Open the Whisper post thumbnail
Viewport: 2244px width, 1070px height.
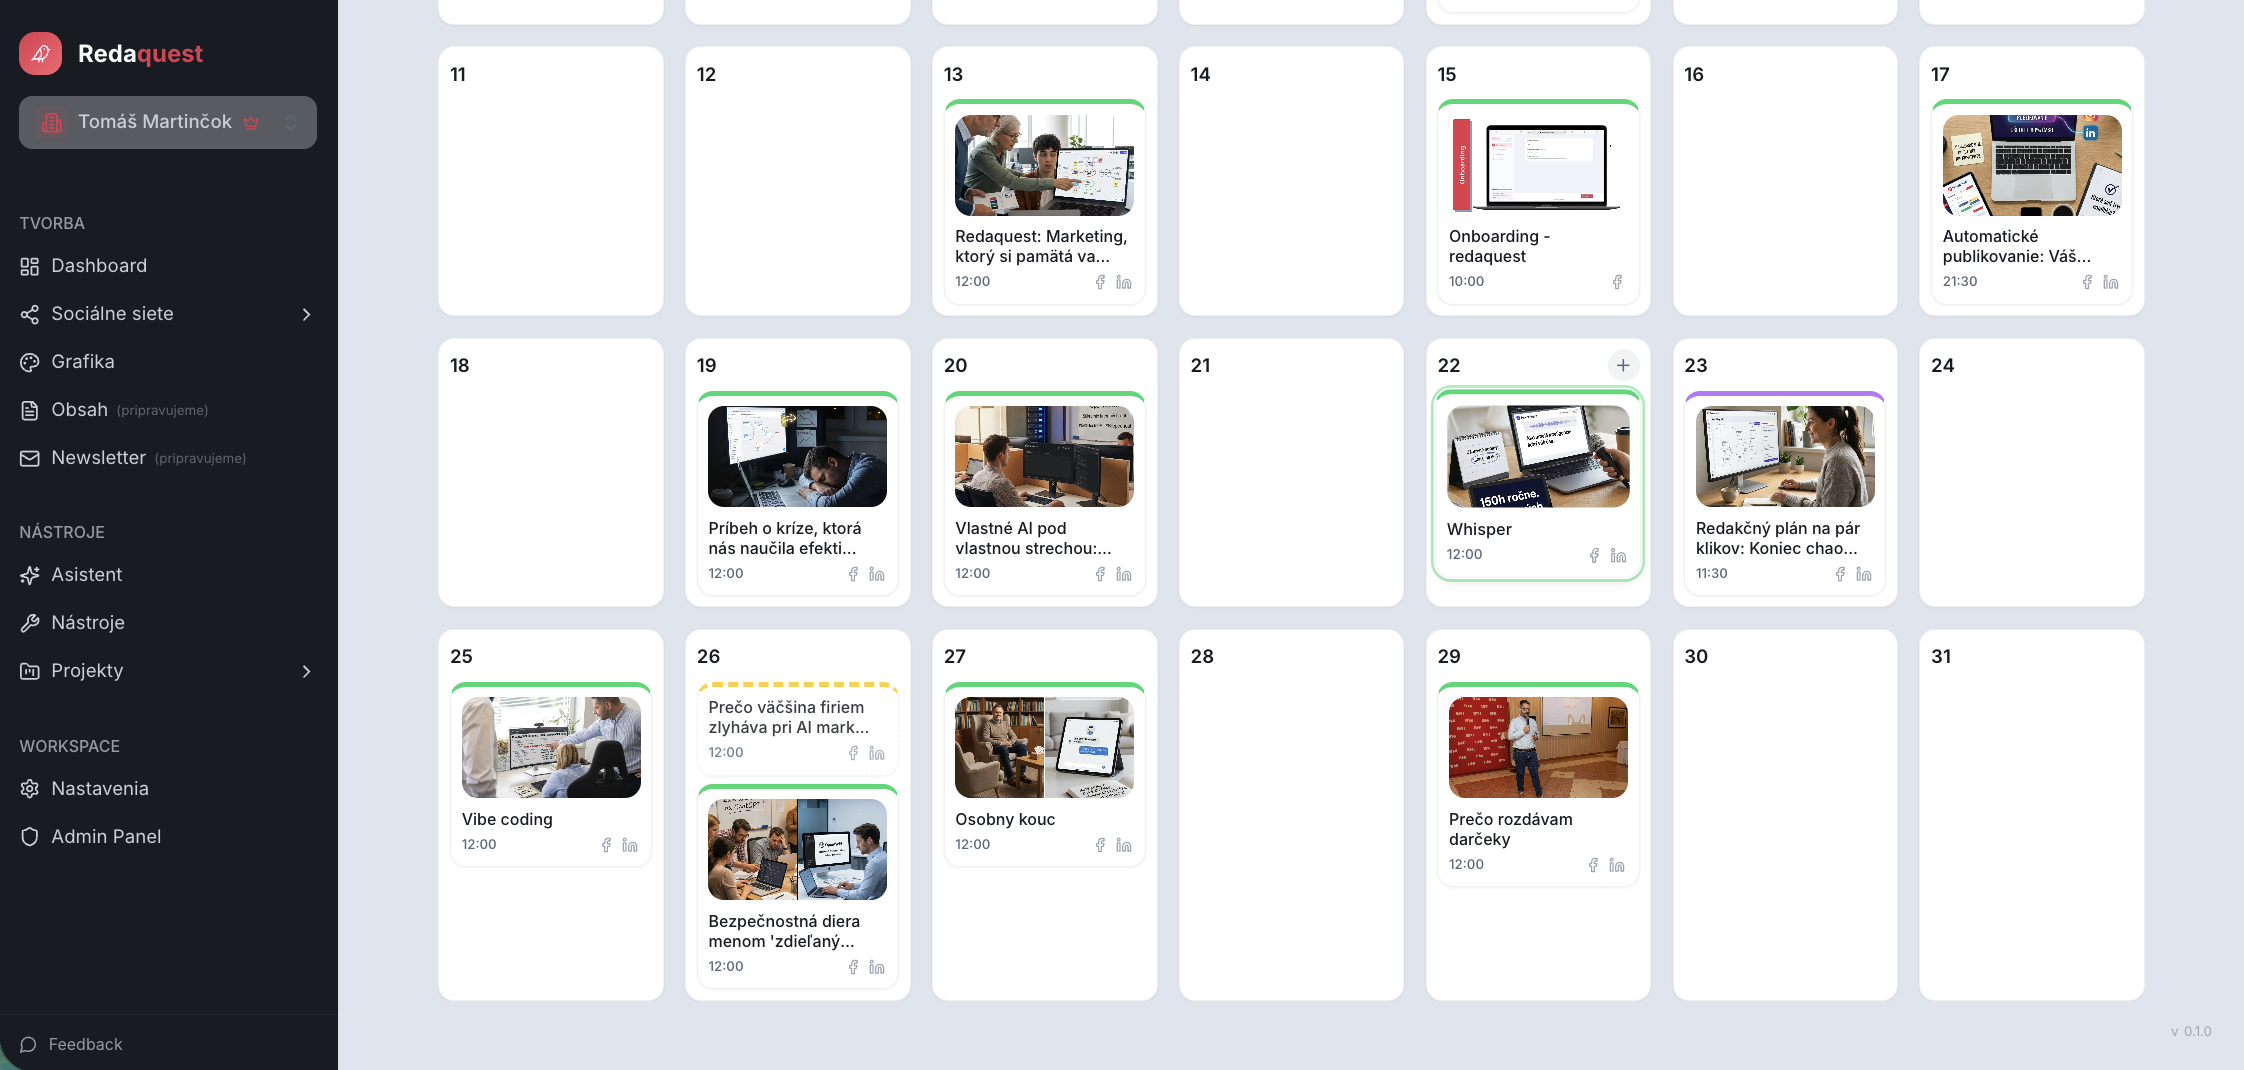tap(1538, 457)
